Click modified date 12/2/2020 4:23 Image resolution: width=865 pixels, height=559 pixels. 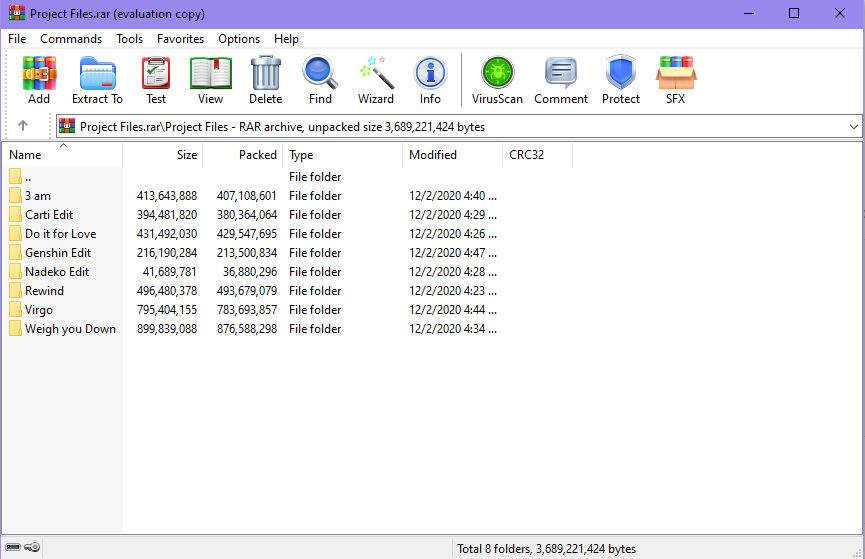452,291
